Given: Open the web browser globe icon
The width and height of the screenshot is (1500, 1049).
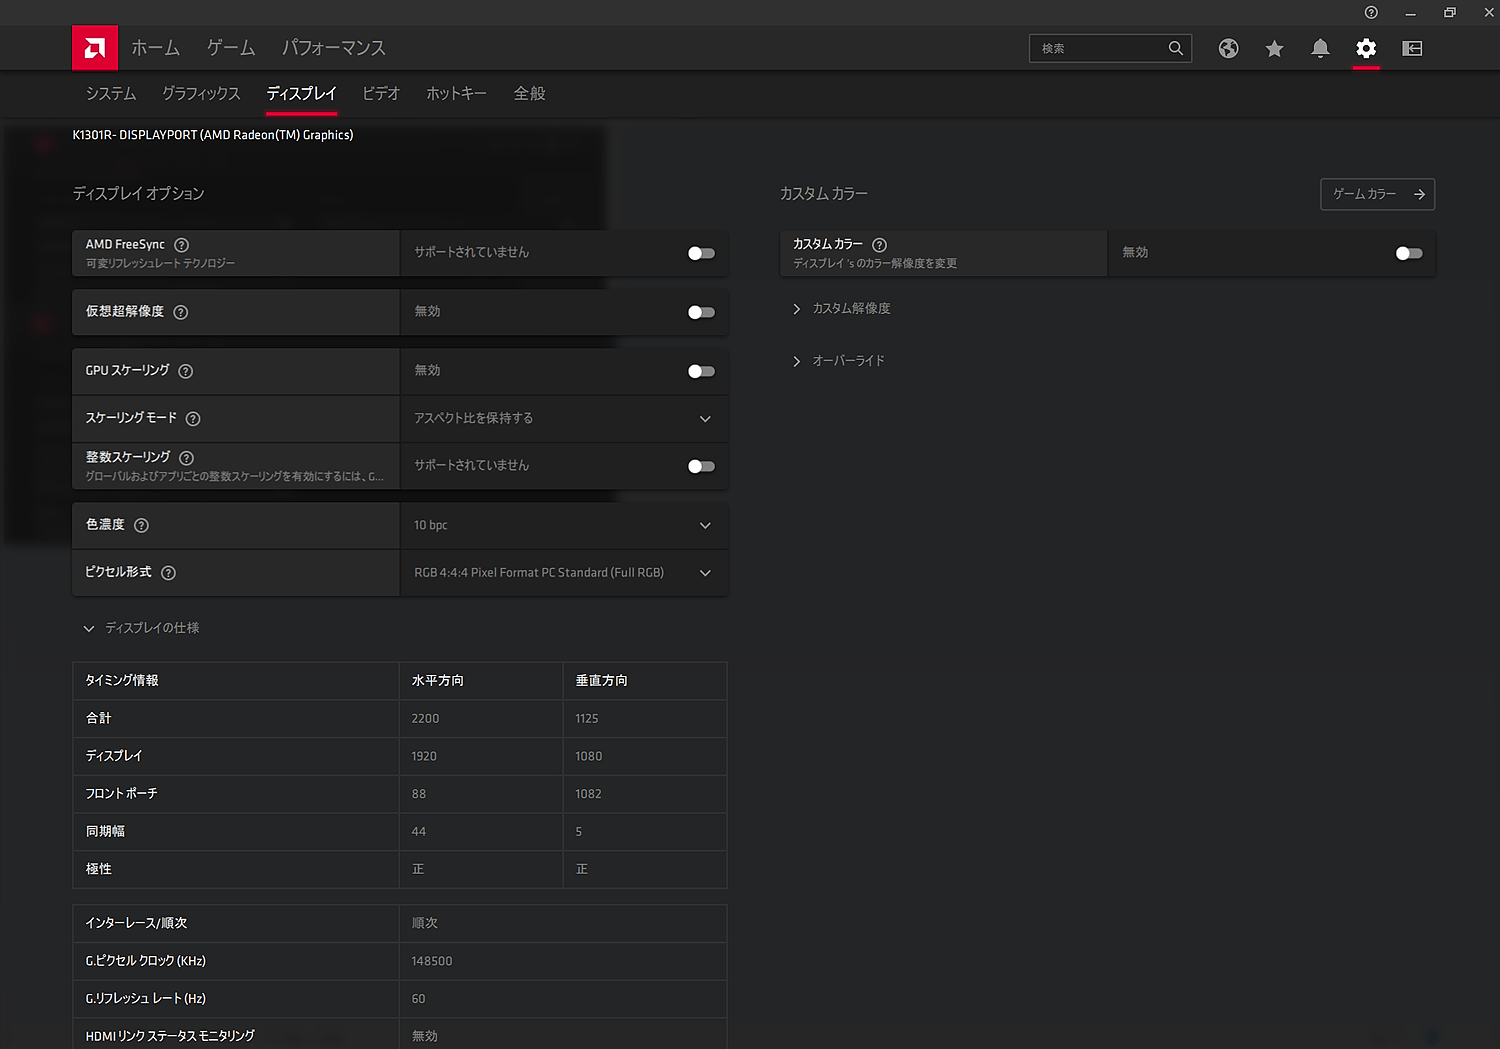Looking at the screenshot, I should coord(1228,48).
